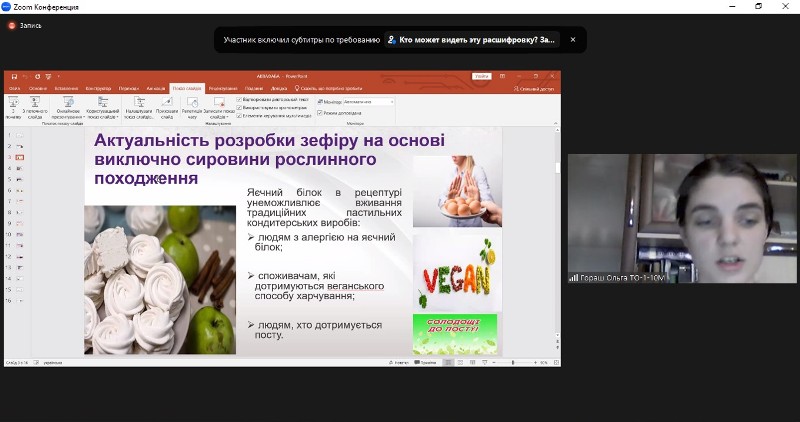Screen dimensions: 800x422
Task: Click spell check icon in status bar
Action: (x=36, y=363)
